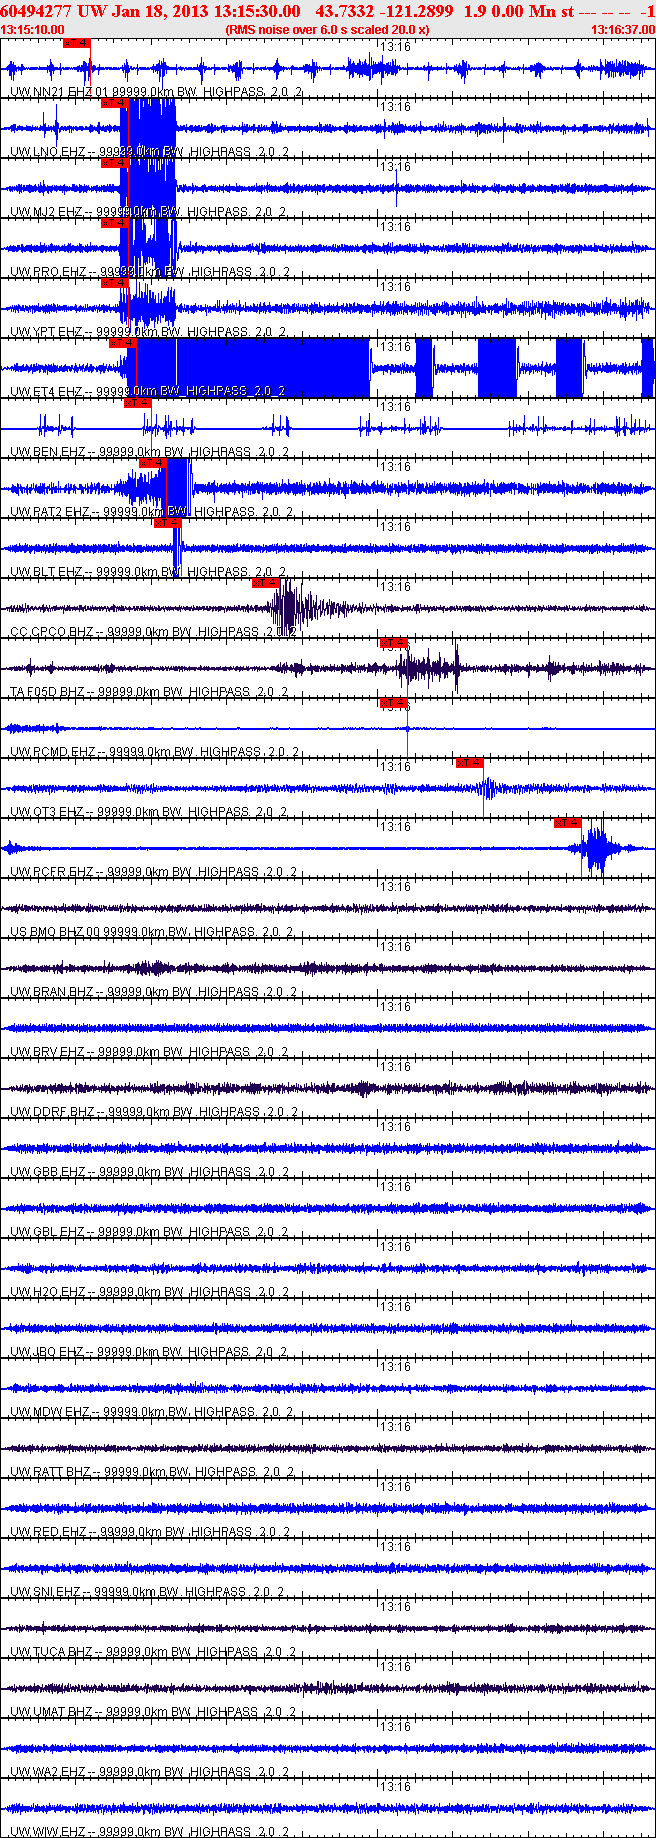
Task: Select the red pick marker on UW.LNO trace
Action: (114, 103)
